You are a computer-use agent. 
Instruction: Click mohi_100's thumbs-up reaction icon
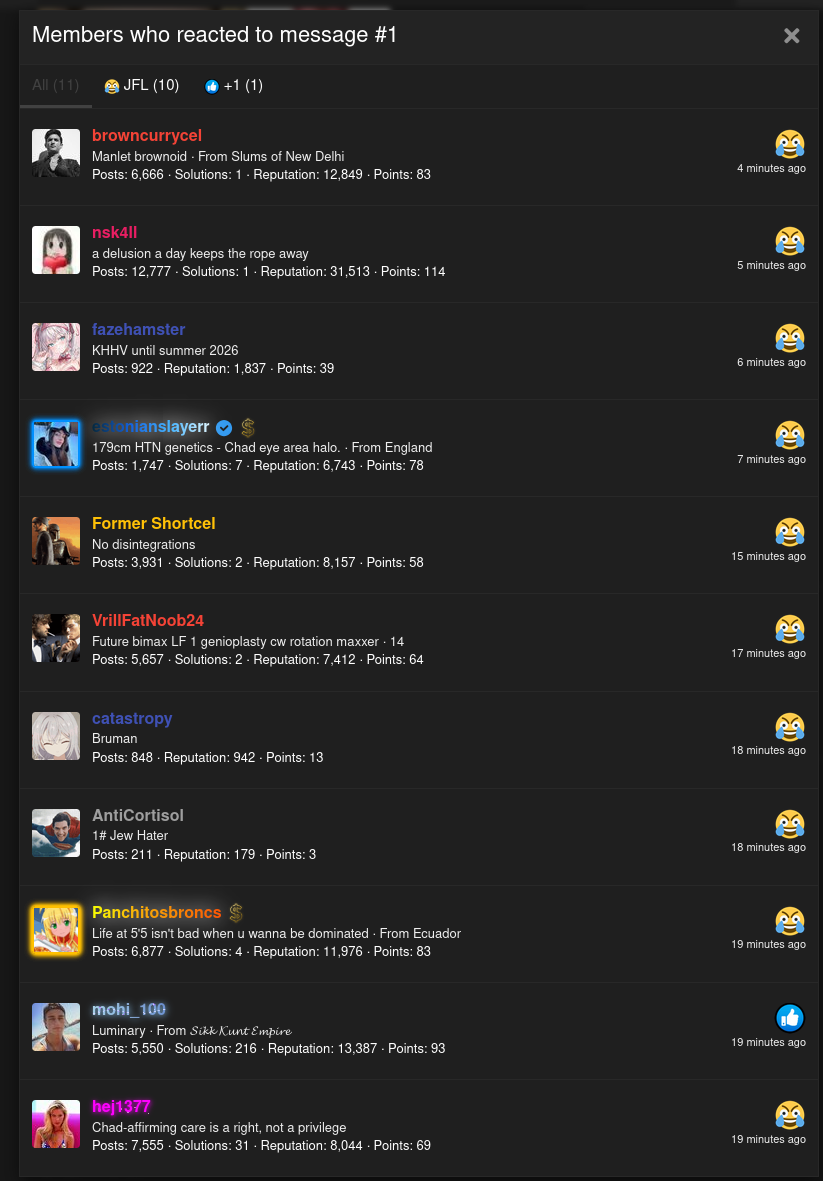tap(790, 1018)
